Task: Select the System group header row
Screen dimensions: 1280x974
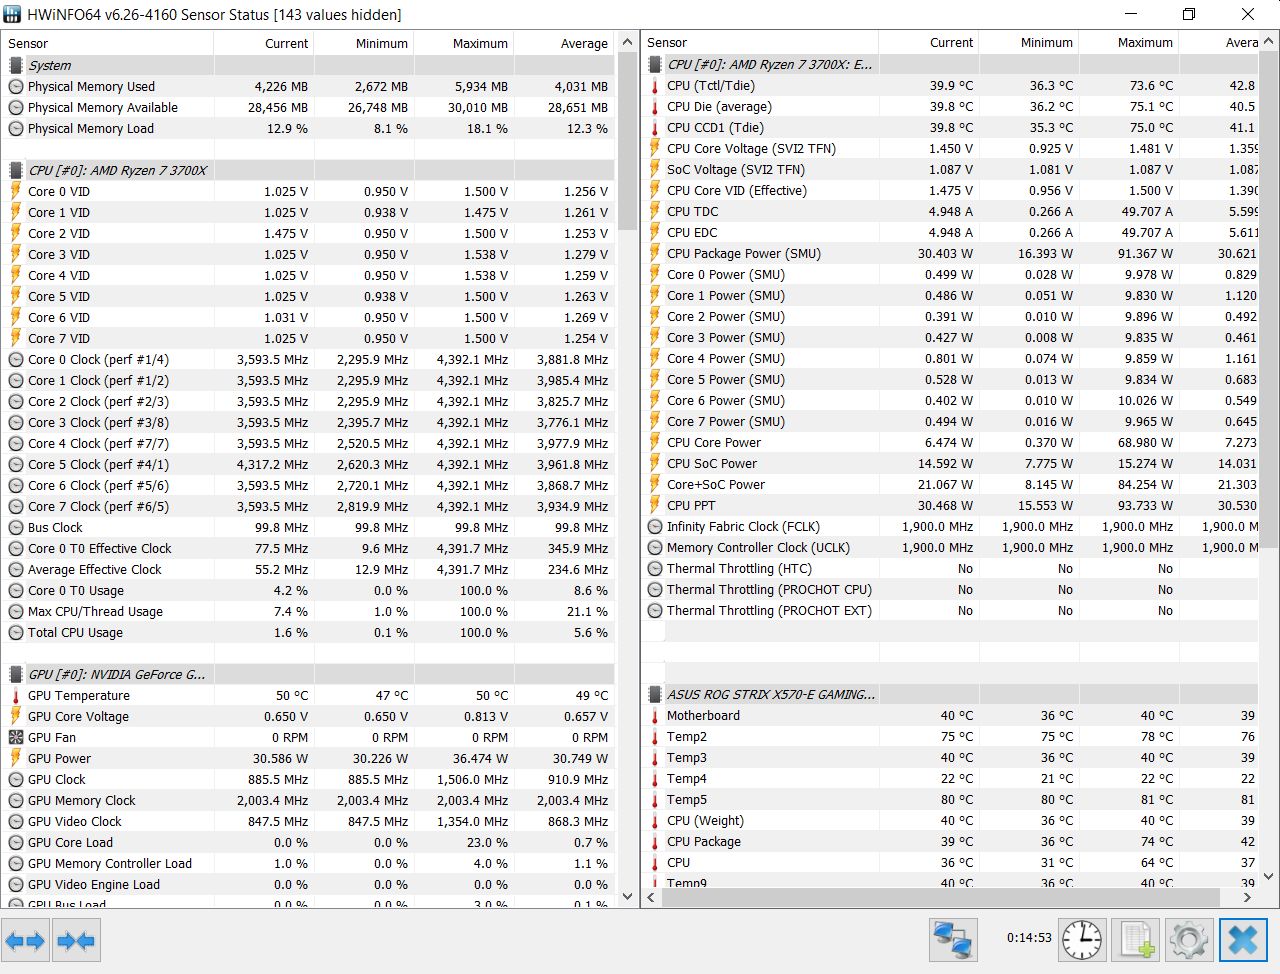Action: [308, 65]
